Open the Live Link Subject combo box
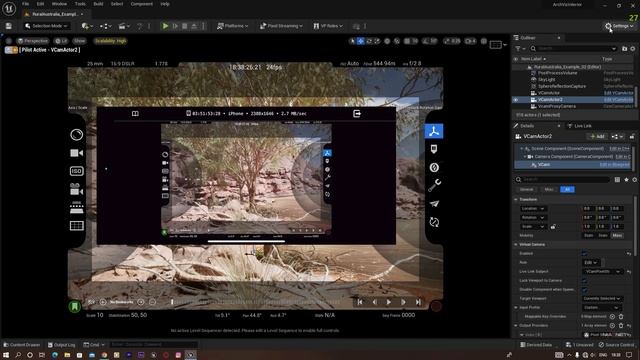Screen dimensions: 640x360 coord(602,271)
